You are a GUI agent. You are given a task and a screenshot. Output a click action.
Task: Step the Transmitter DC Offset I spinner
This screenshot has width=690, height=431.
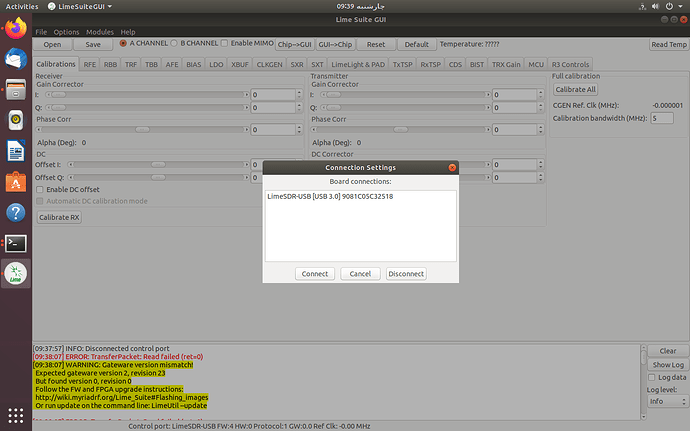540,165
